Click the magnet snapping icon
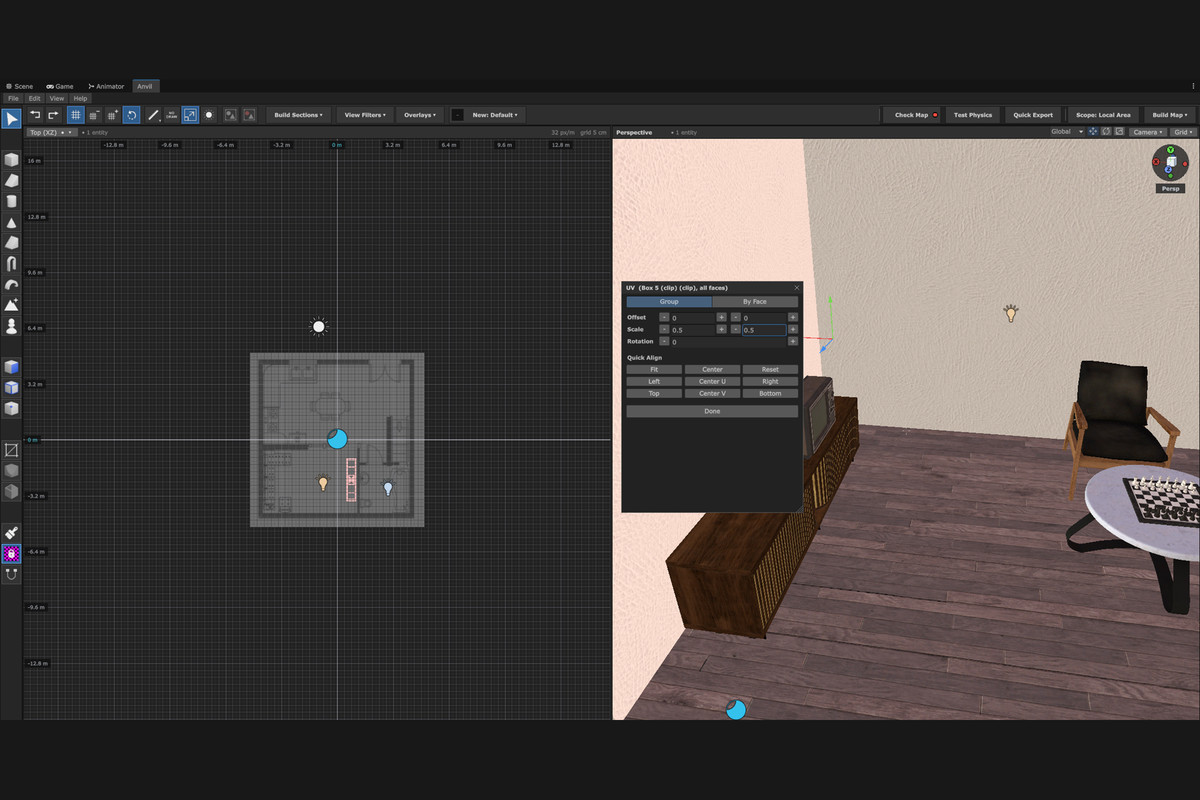Screen dimensions: 1200x800 (11, 575)
